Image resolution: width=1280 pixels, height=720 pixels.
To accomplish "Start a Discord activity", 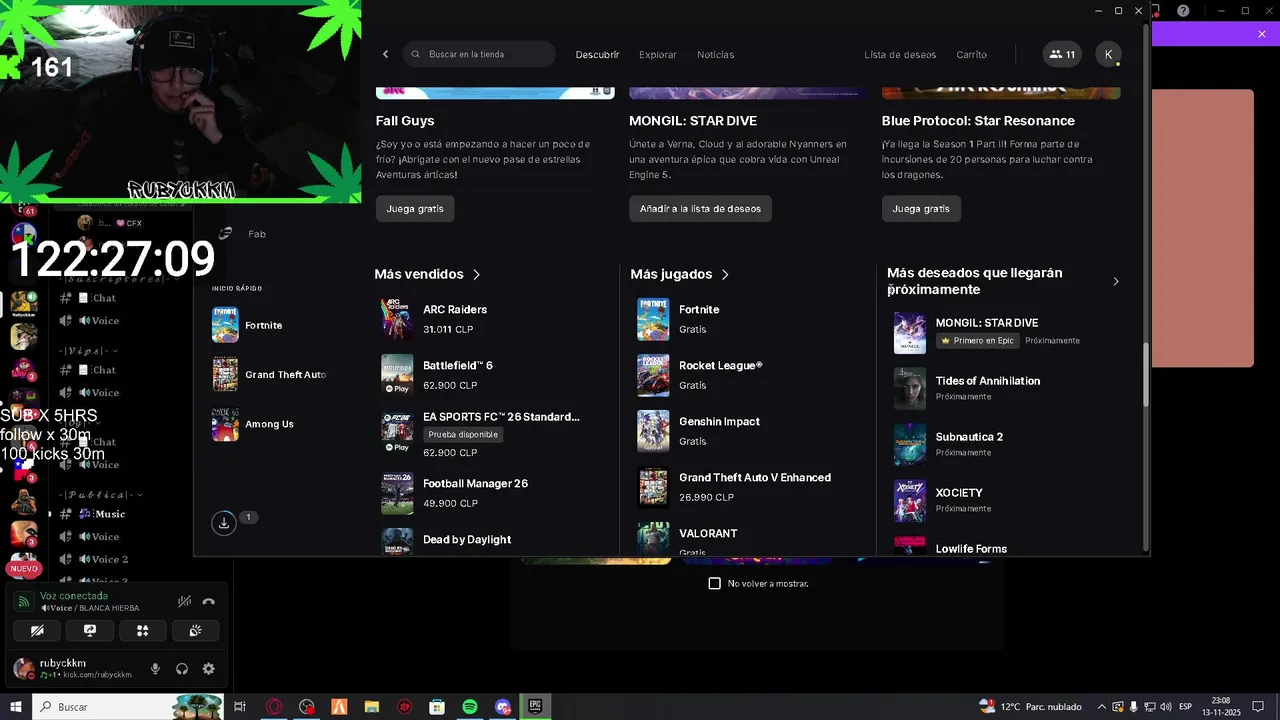I will pyautogui.click(x=142, y=631).
